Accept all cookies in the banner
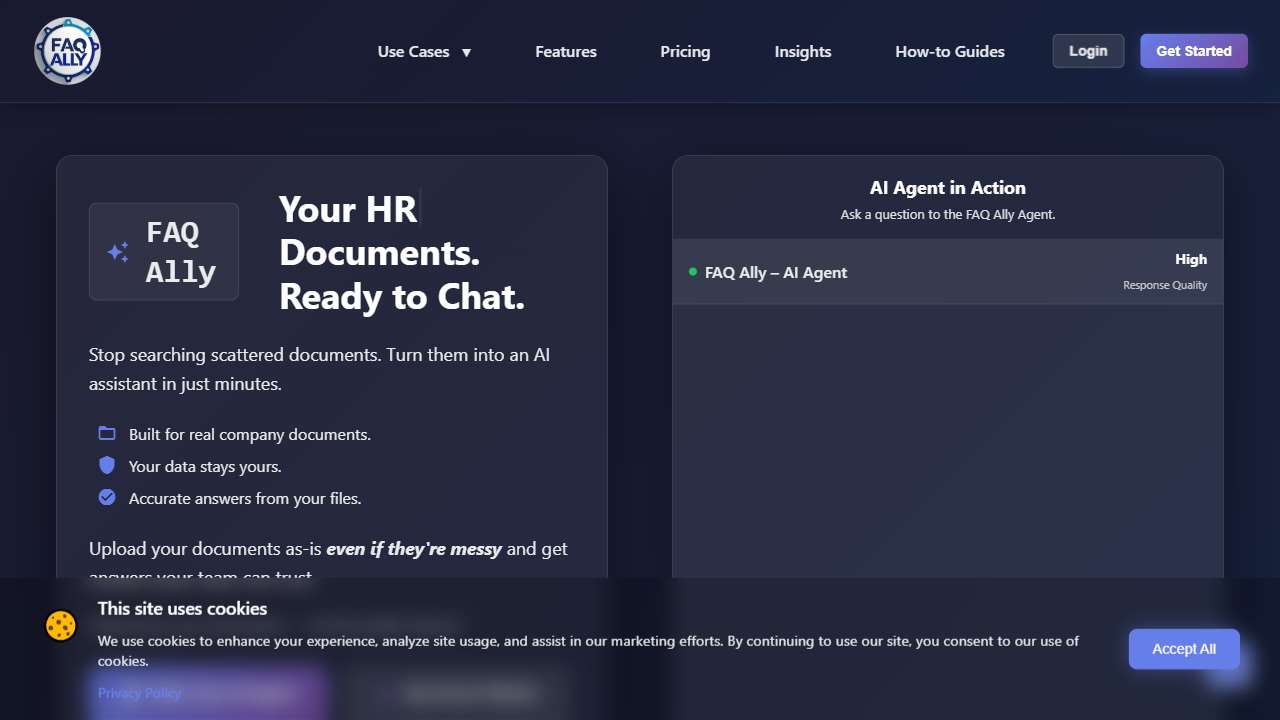This screenshot has height=720, width=1280. point(1183,649)
